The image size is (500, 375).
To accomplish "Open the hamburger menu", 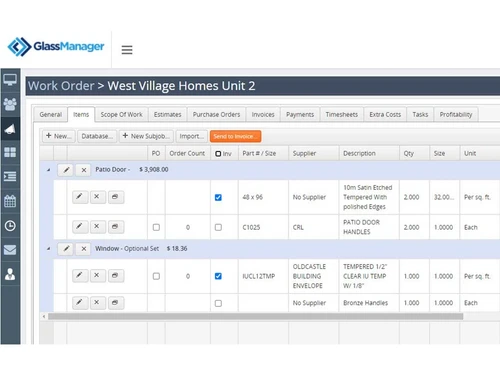I will click(127, 50).
